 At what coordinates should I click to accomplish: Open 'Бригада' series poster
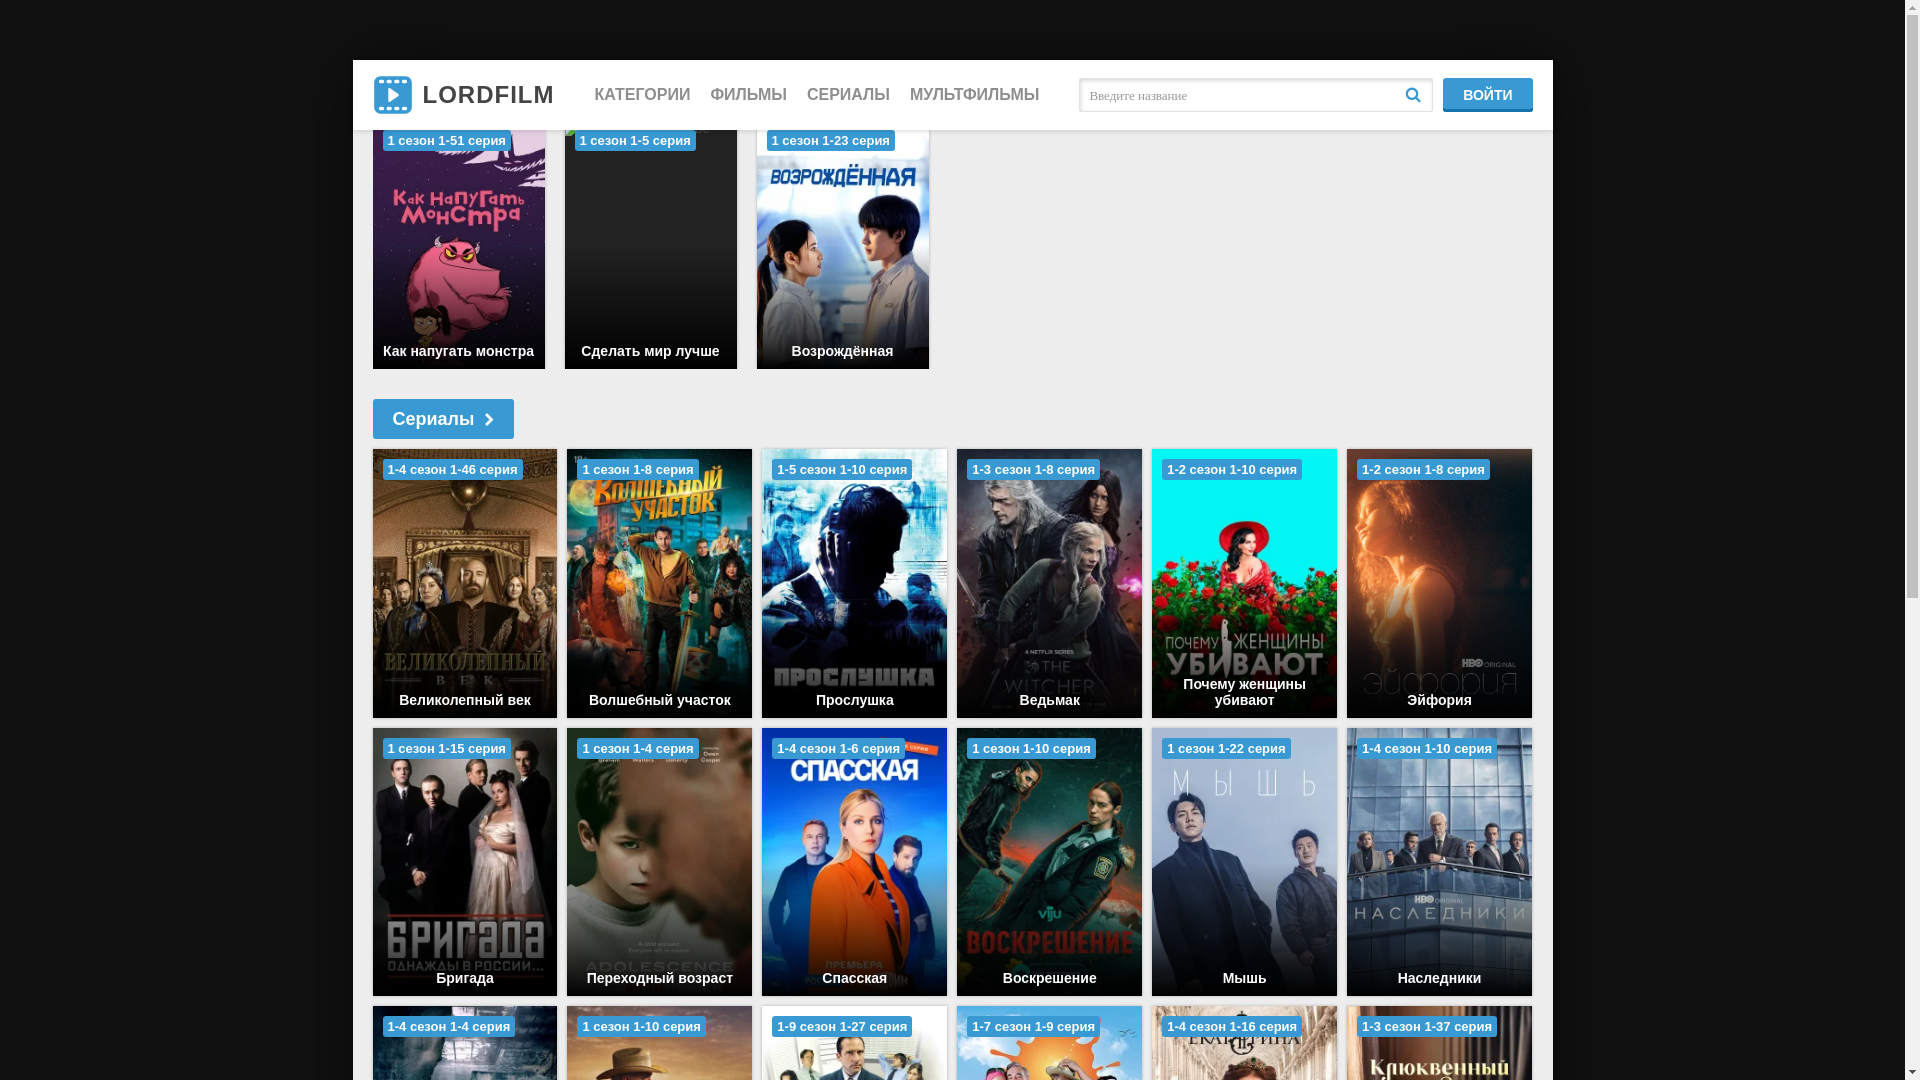click(465, 862)
